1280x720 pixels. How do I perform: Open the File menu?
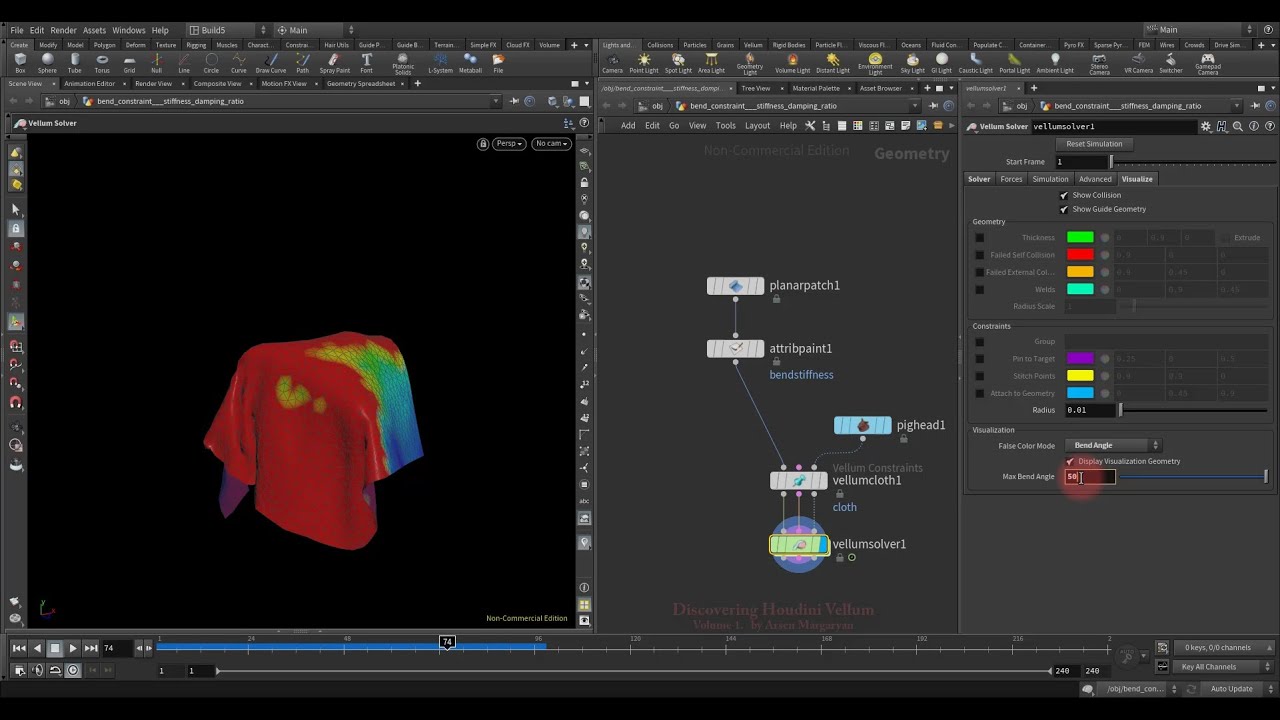[x=17, y=30]
